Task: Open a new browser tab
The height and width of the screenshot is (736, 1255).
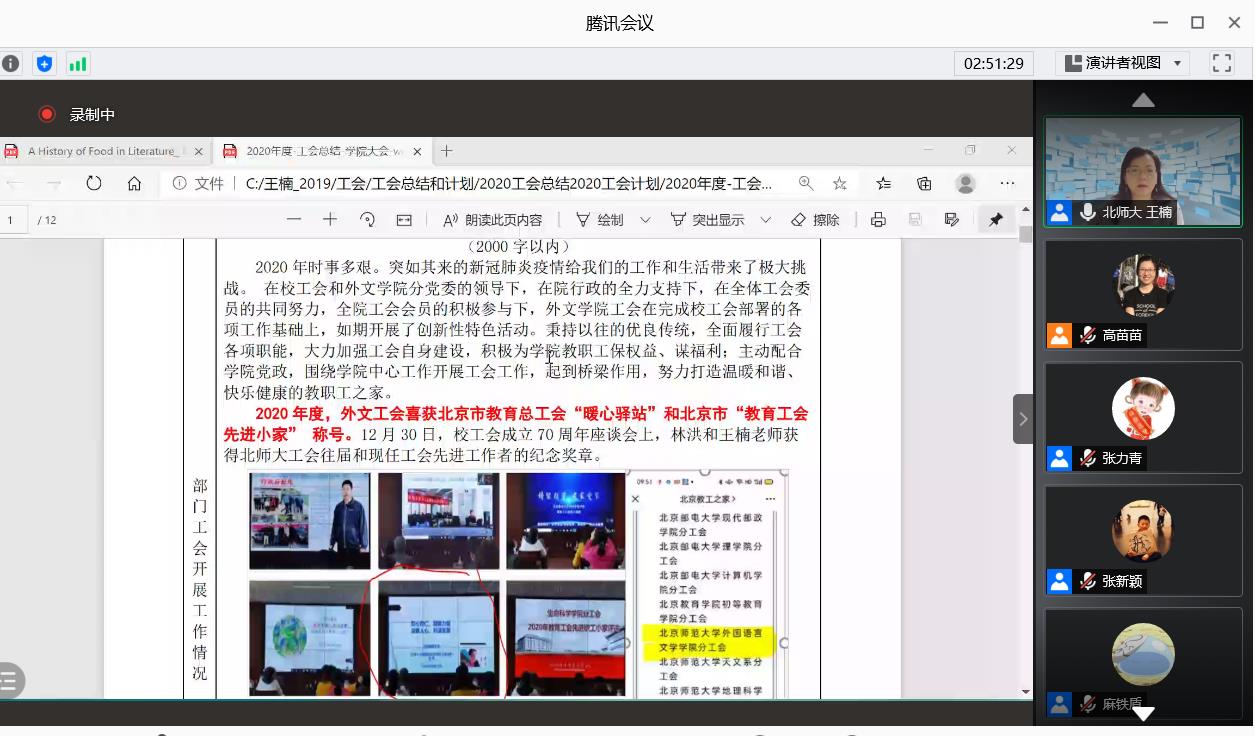Action: click(447, 151)
